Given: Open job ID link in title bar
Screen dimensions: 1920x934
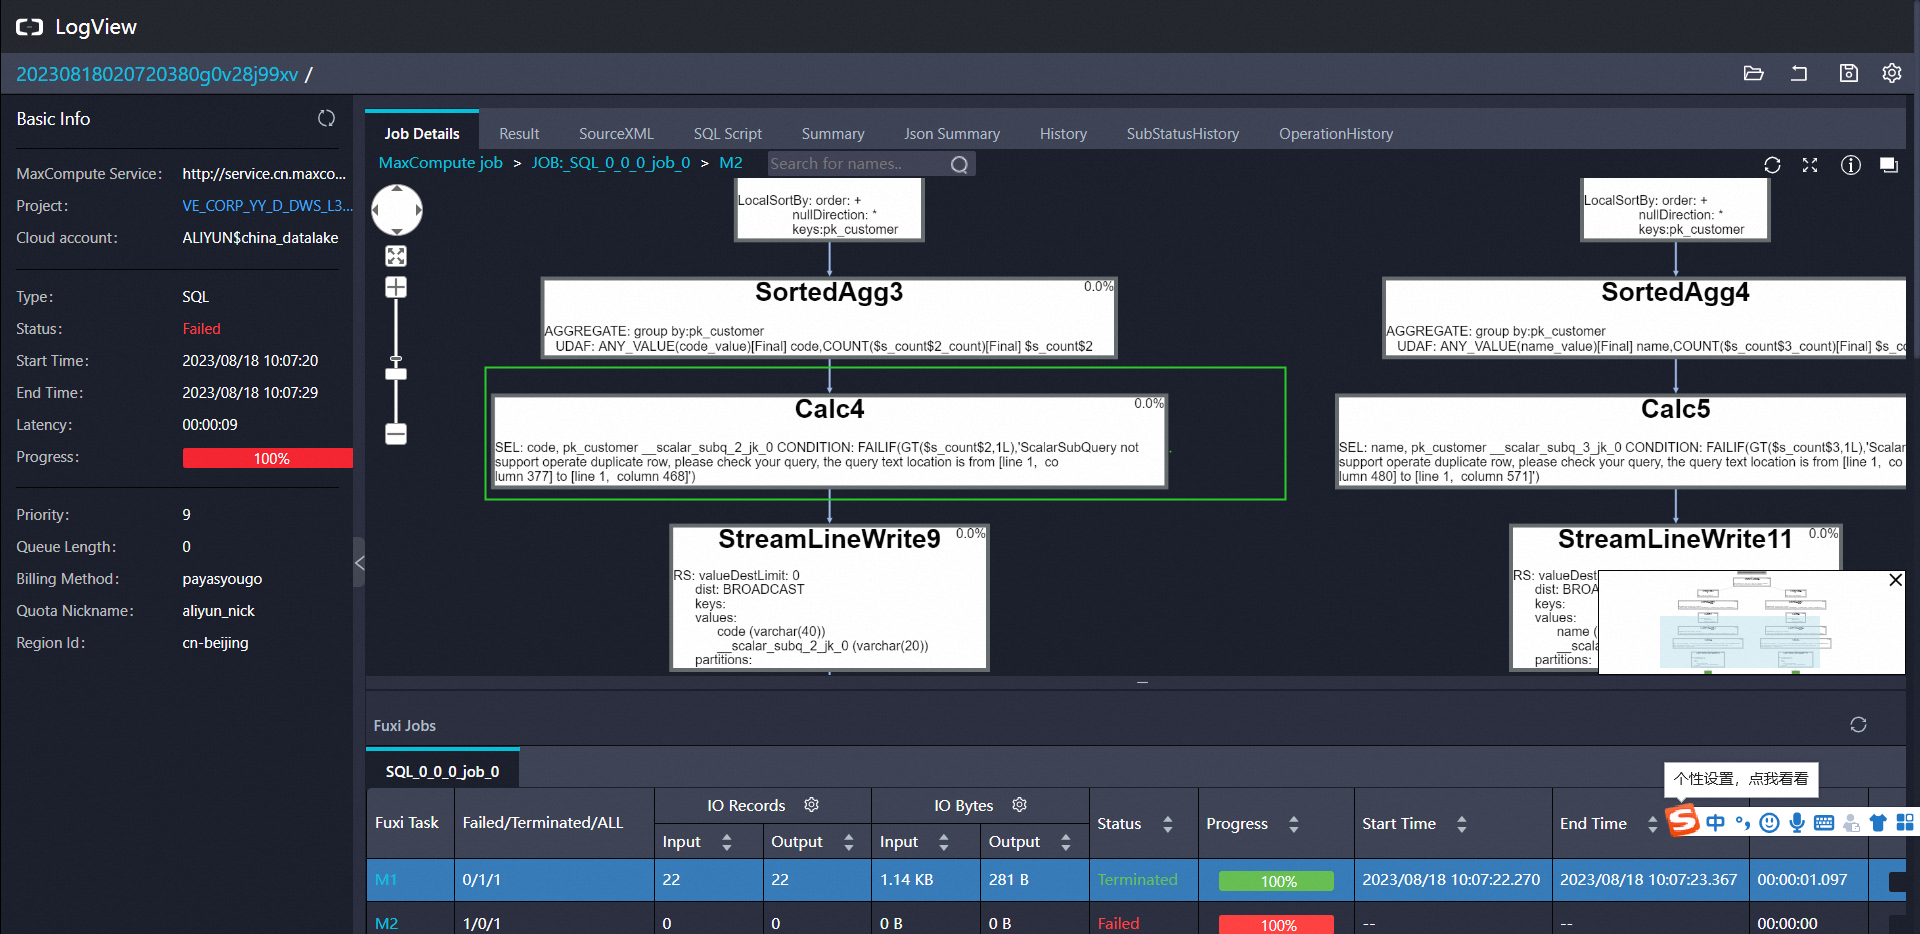Looking at the screenshot, I should pyautogui.click(x=157, y=74).
